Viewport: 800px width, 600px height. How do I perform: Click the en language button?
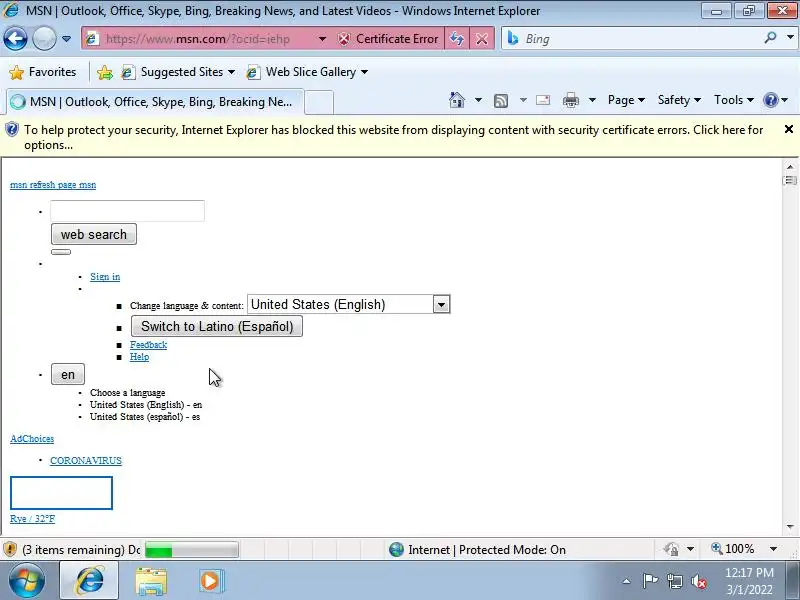(x=68, y=374)
